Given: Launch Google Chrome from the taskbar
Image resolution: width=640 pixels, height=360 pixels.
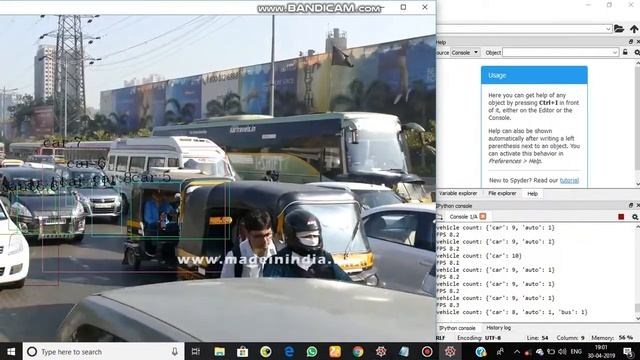Looking at the screenshot, I should click(358, 351).
